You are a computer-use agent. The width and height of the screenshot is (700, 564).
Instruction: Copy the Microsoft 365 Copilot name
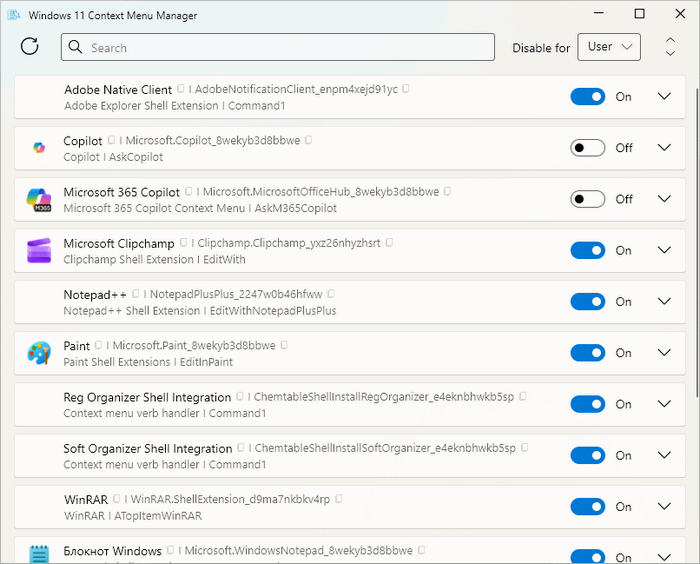pos(188,191)
